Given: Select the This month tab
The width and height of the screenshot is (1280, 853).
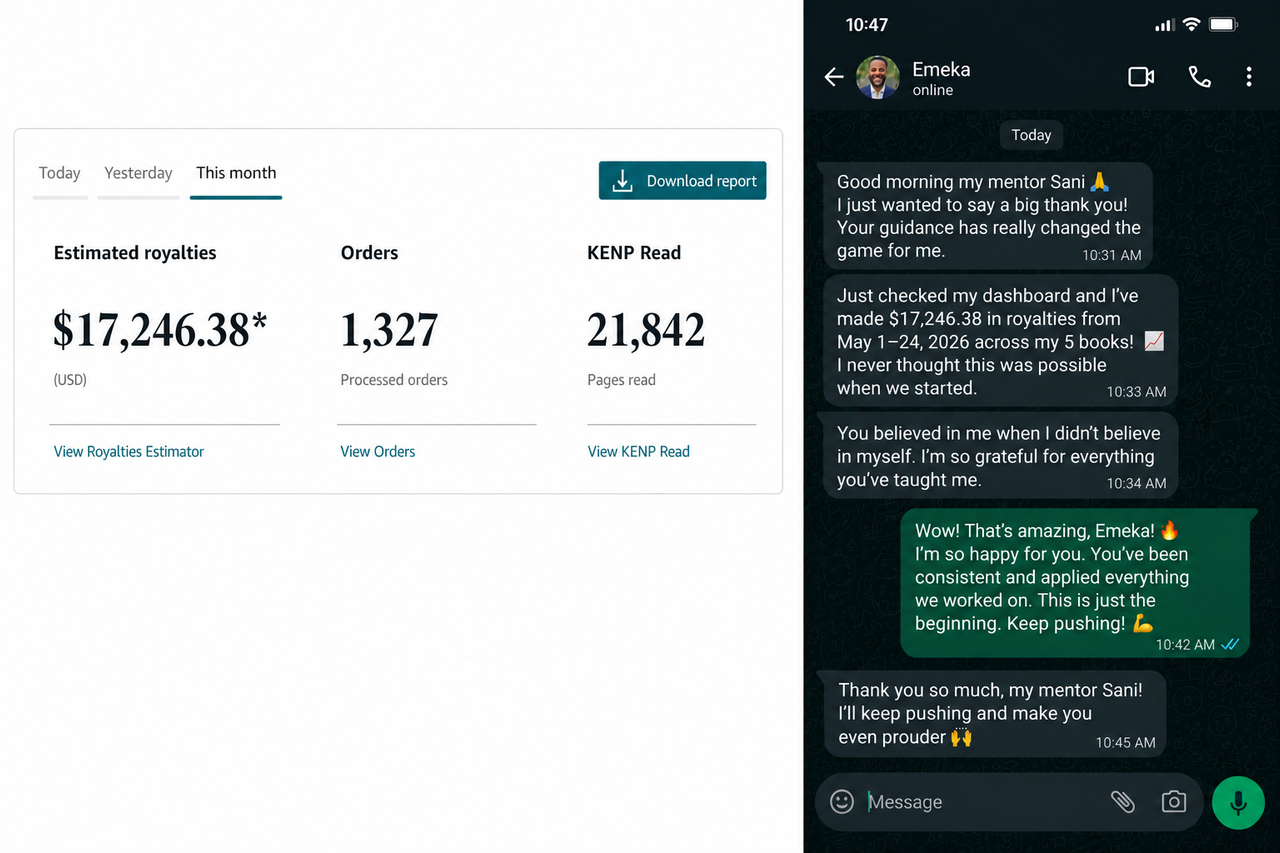Looking at the screenshot, I should click(x=236, y=173).
